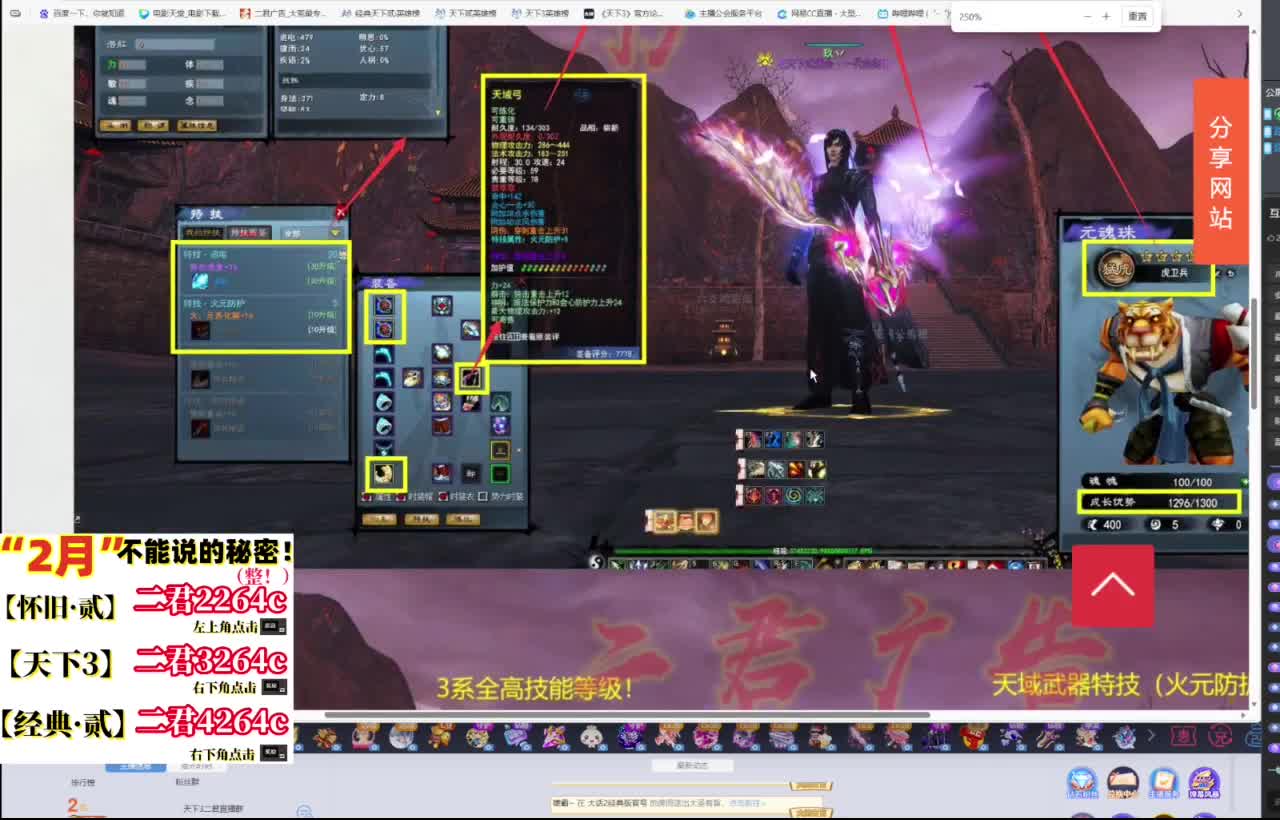Open the 二君广告 bookmark
This screenshot has height=820, width=1280.
point(282,14)
